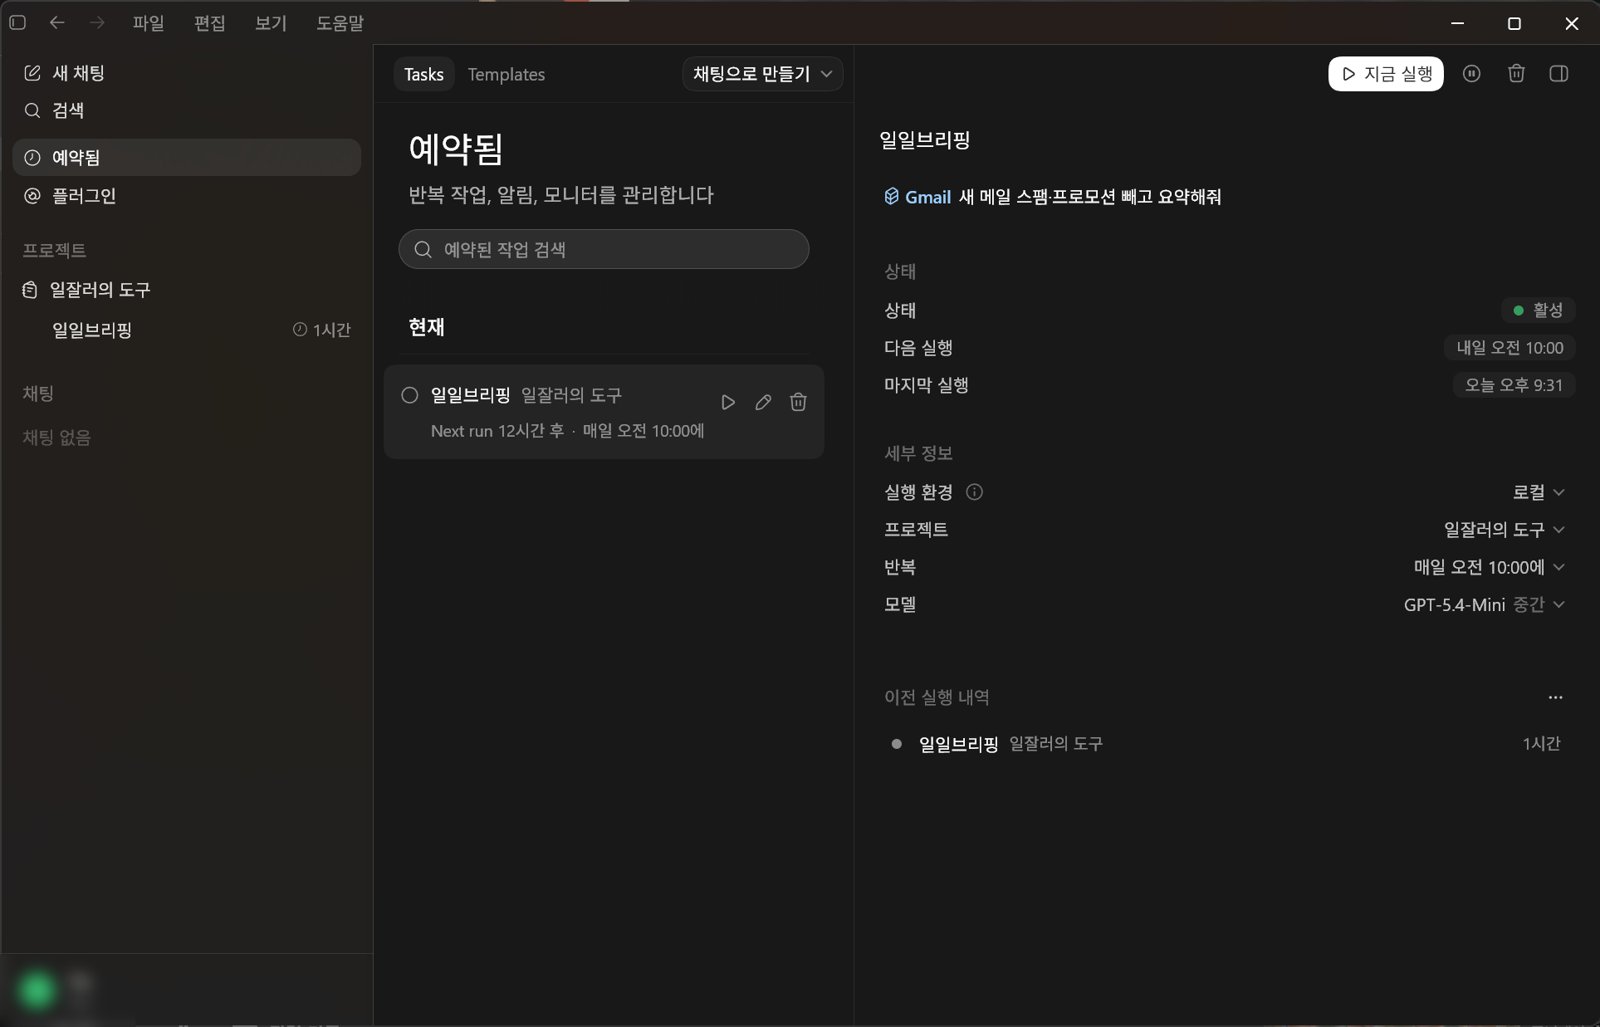
Task: Click the 일일브리핑 title in the detail panel
Action: tap(925, 141)
